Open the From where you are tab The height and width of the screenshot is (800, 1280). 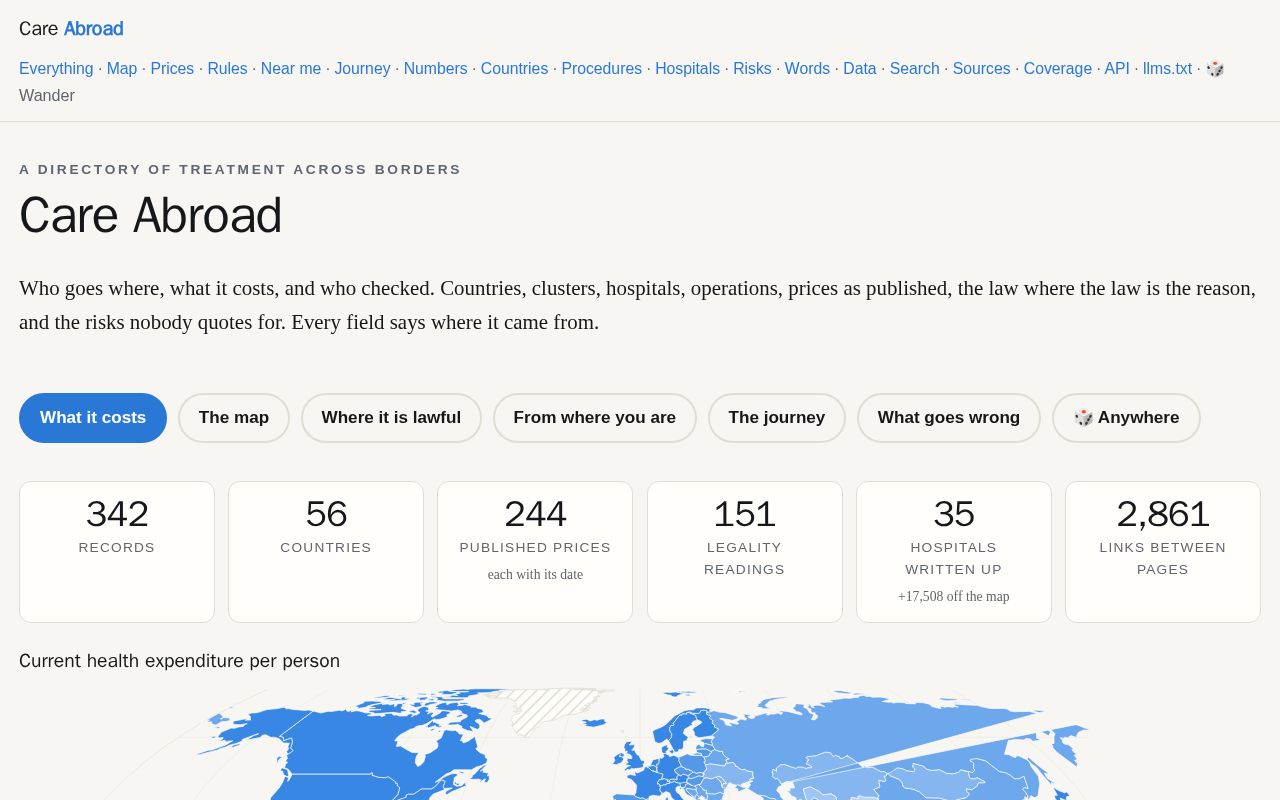click(595, 418)
